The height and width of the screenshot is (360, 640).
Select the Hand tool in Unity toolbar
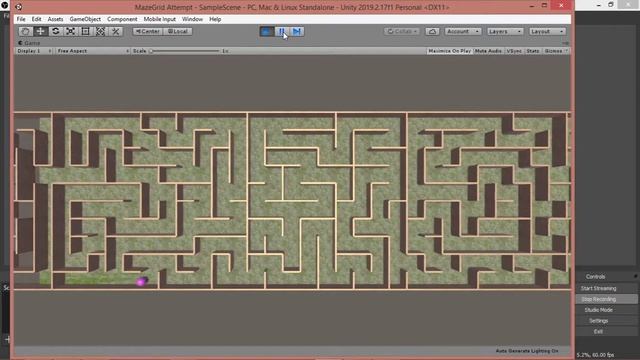click(x=25, y=31)
